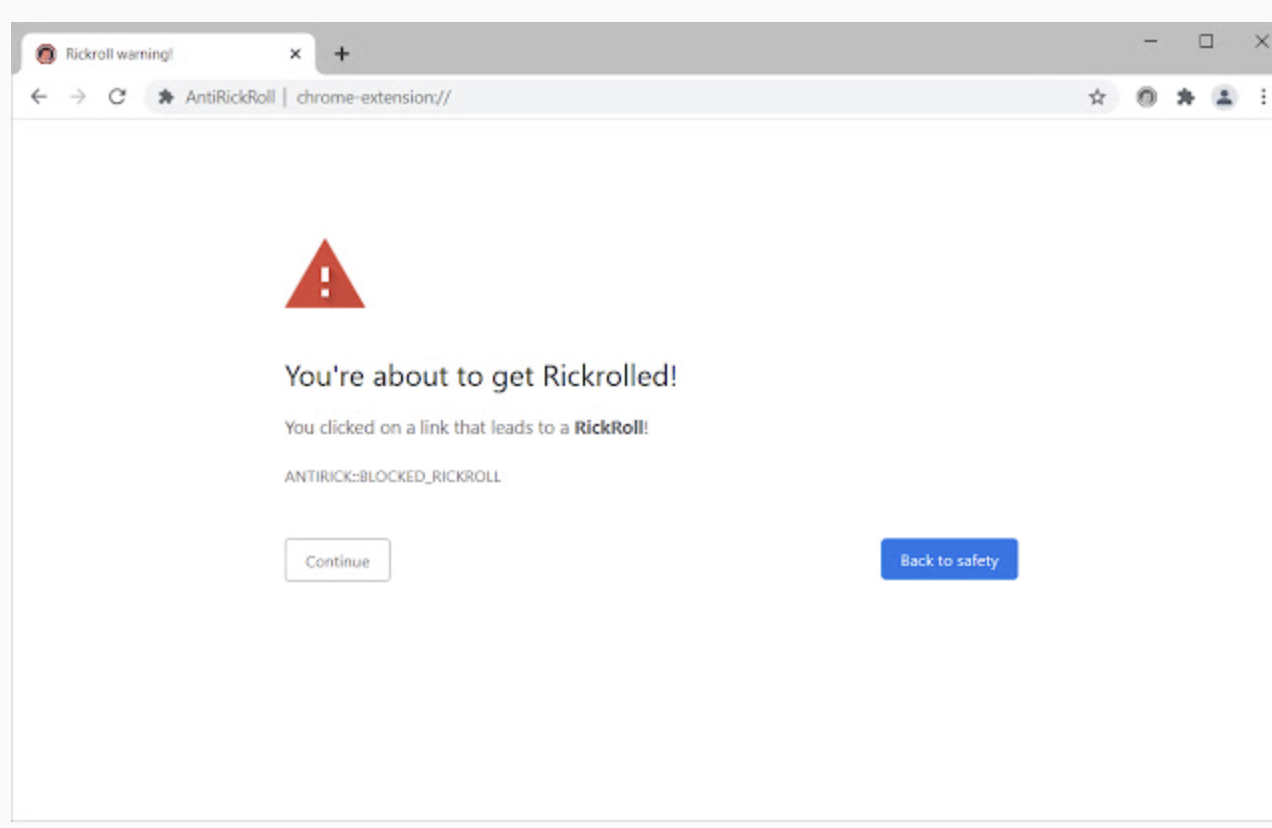Click the red warning triangle icon
Screen dimensions: 1272x828
coord(325,275)
